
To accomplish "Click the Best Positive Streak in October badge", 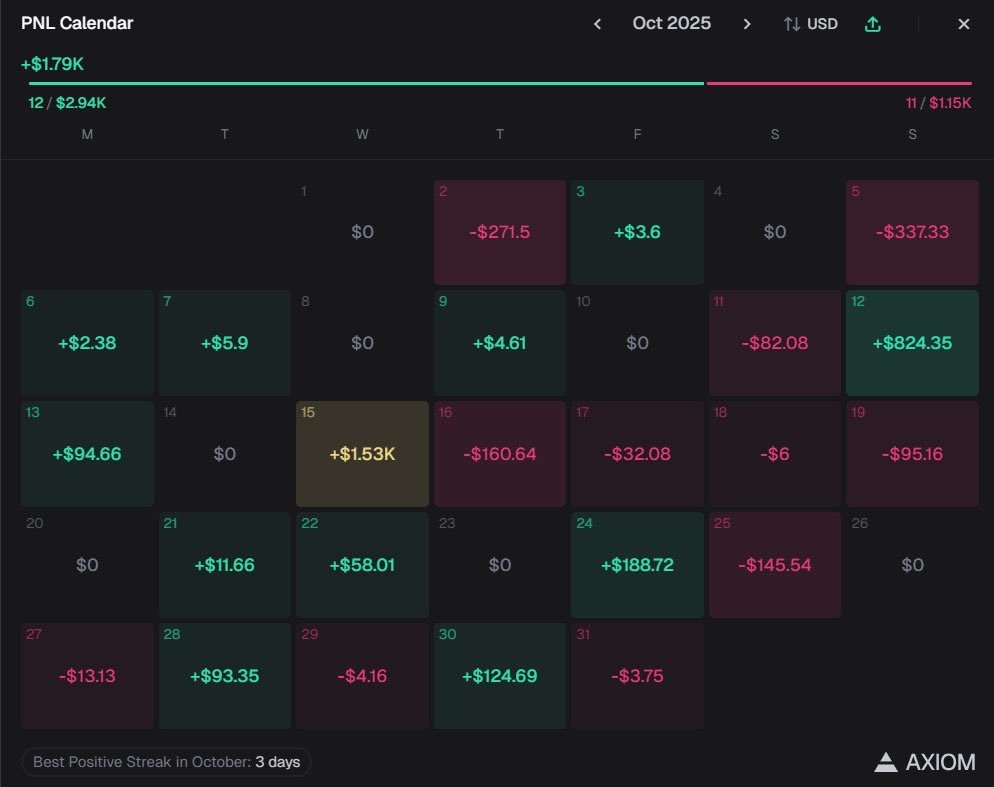I will [166, 762].
